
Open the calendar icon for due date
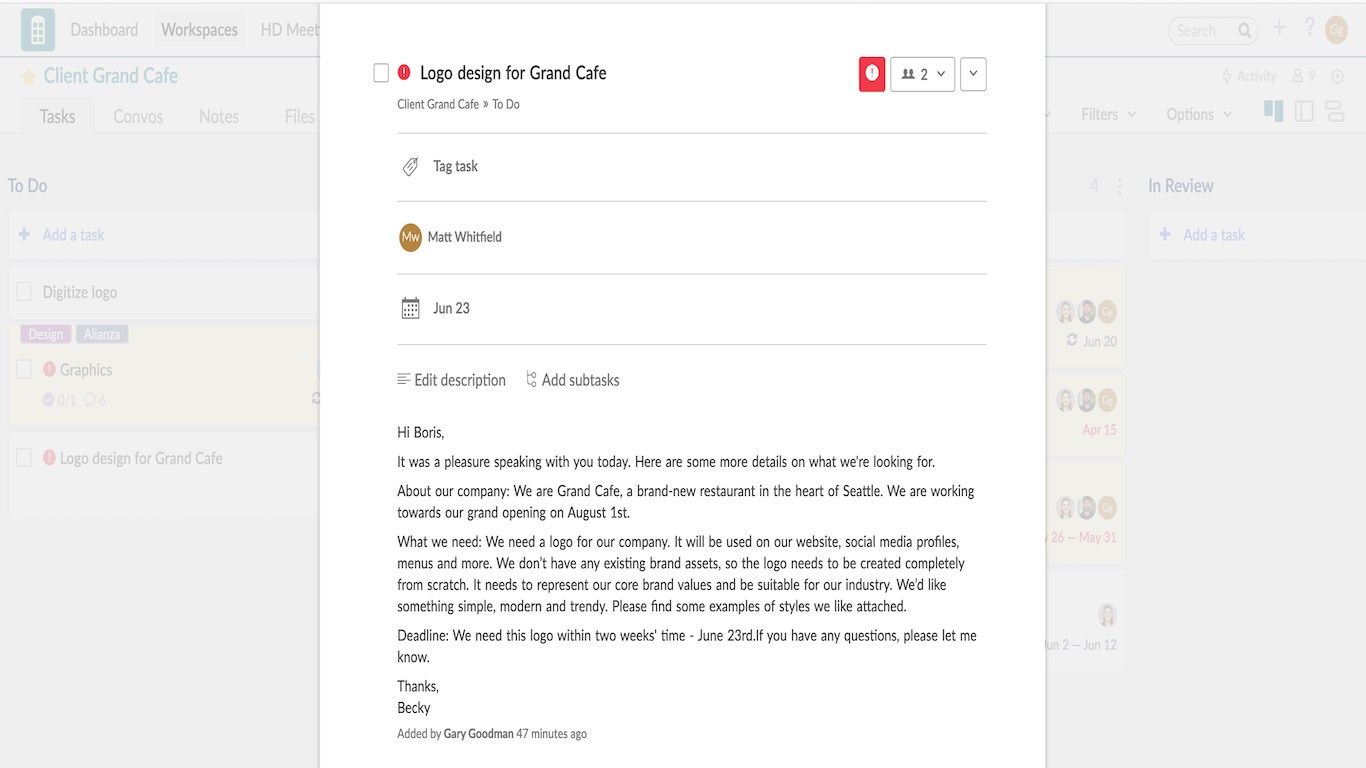[x=410, y=308]
